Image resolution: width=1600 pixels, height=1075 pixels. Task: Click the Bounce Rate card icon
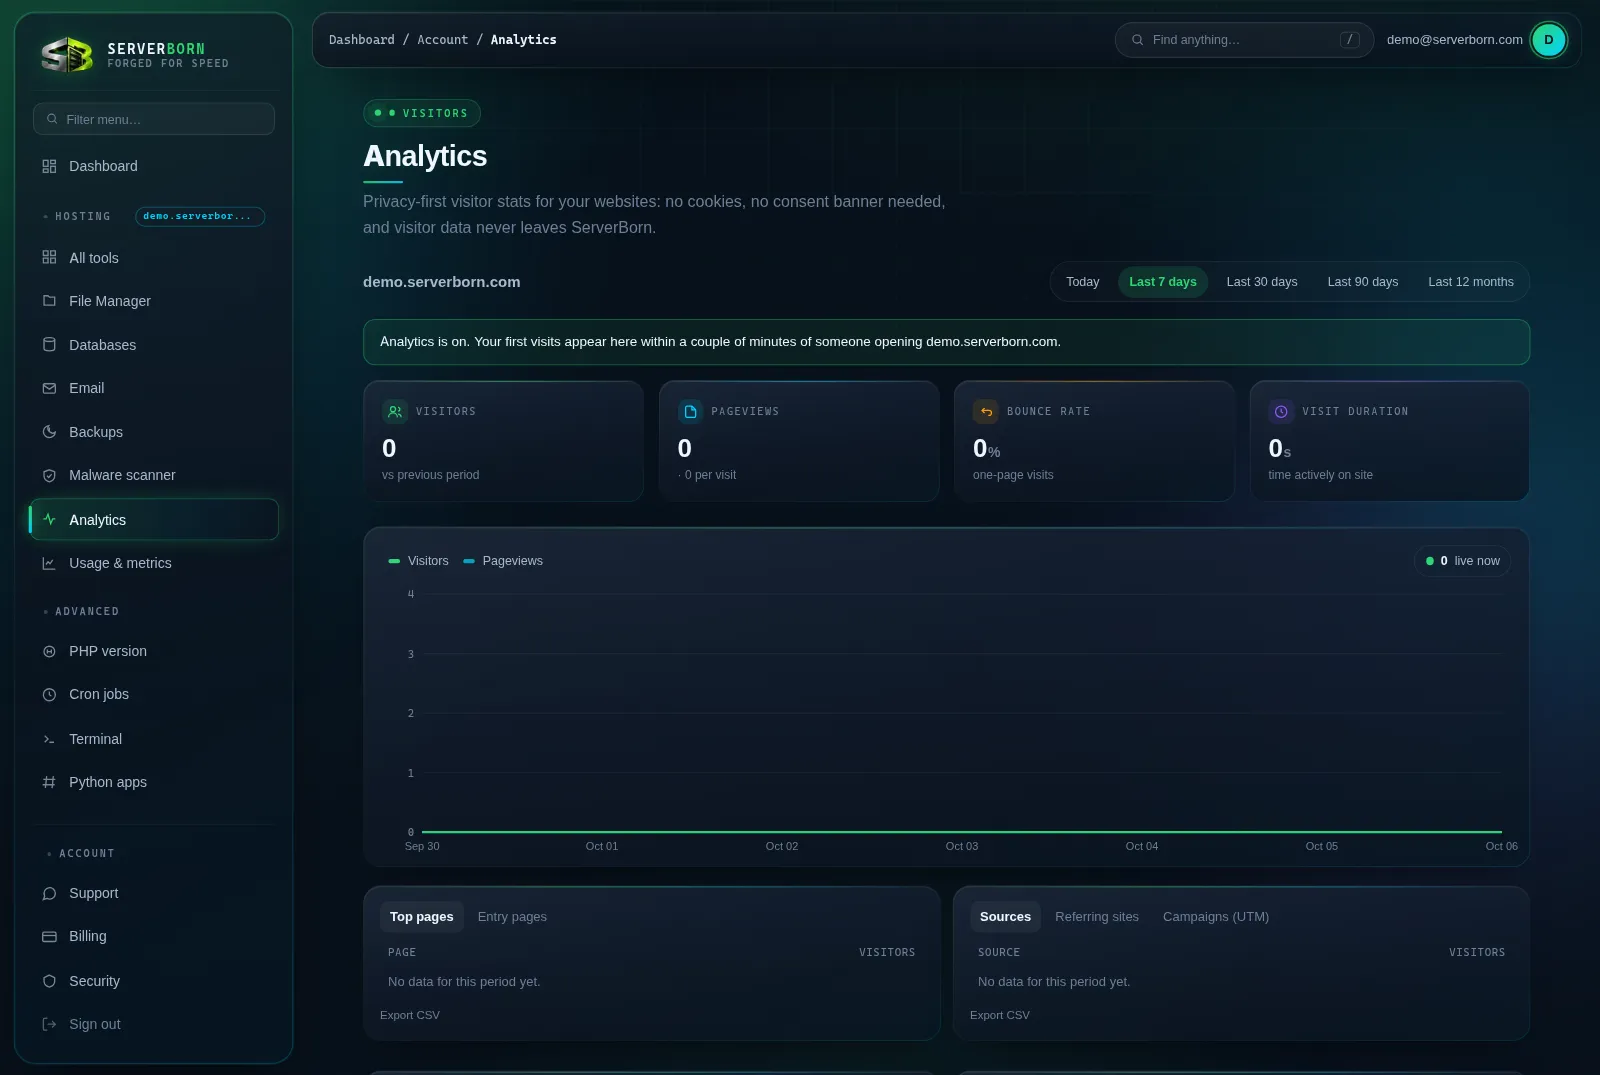coord(986,411)
